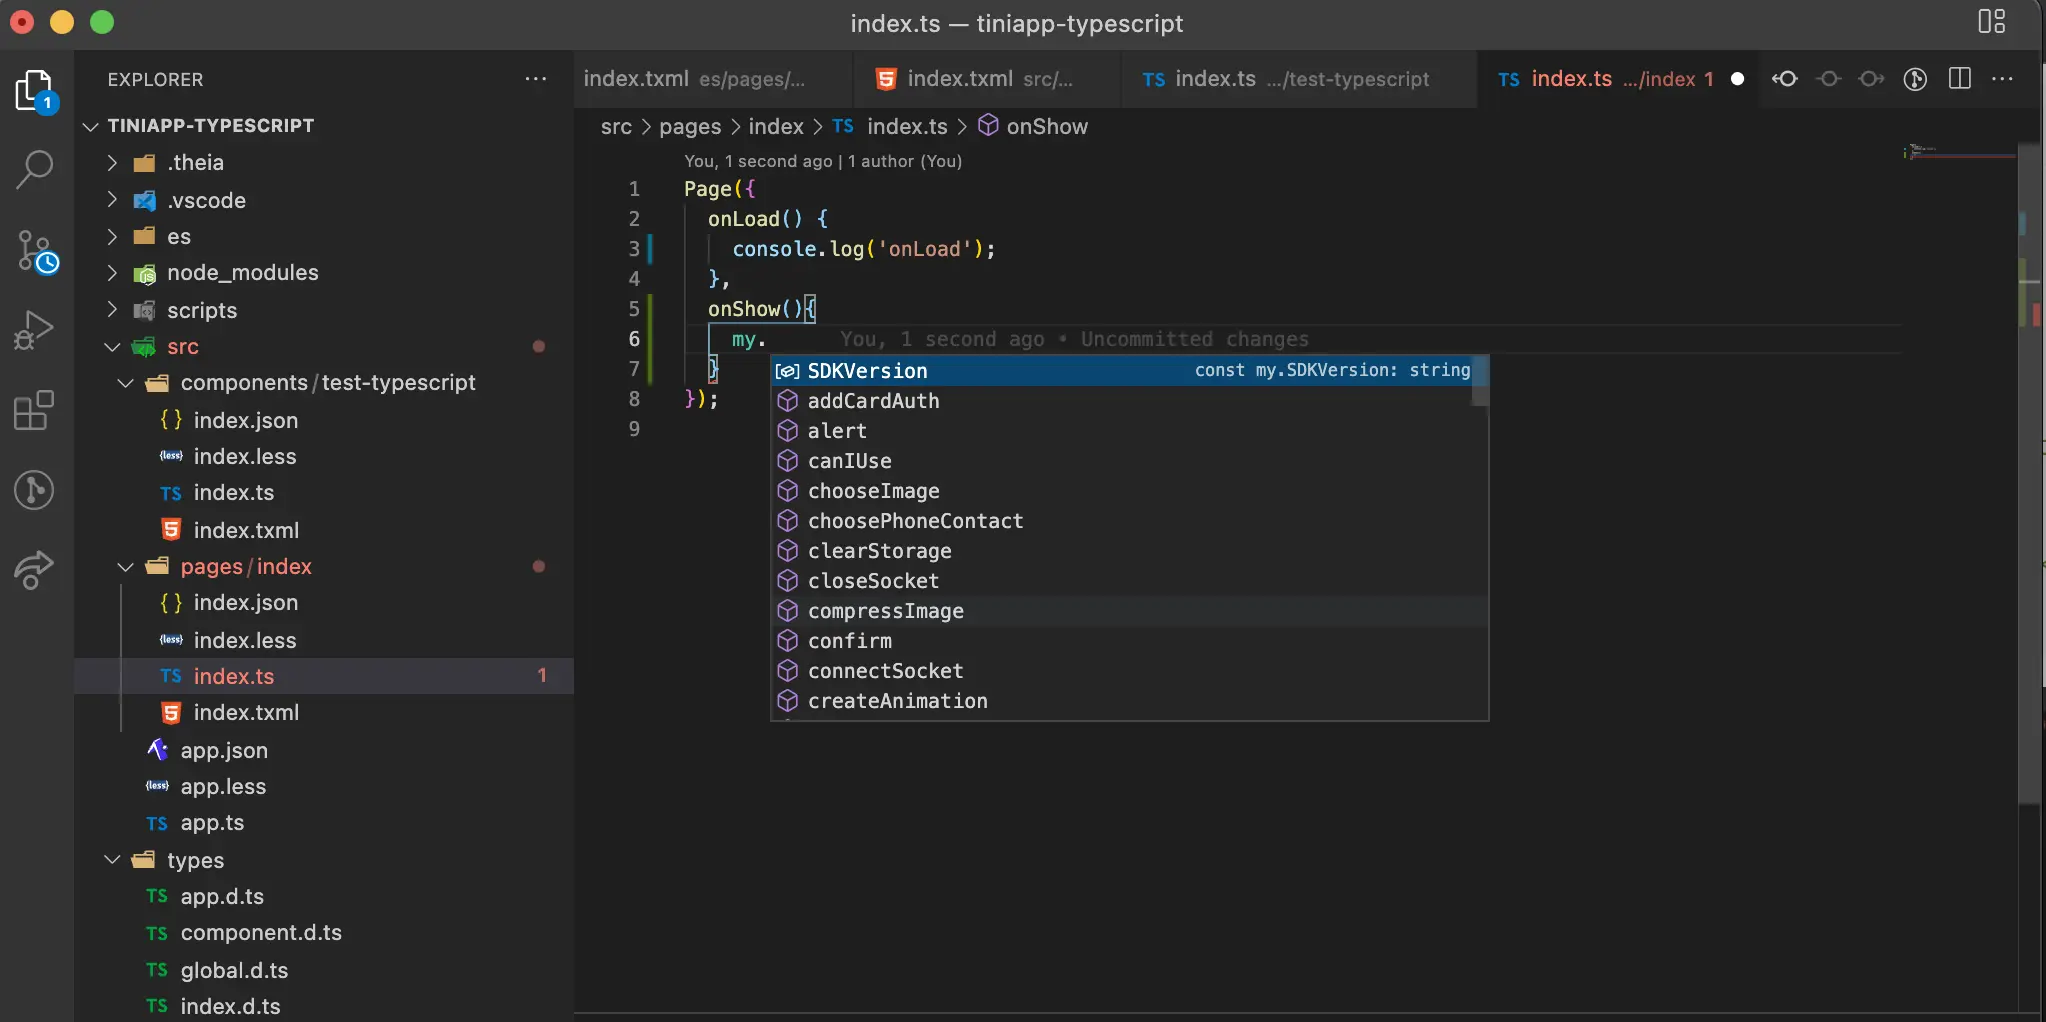The image size is (2046, 1022).
Task: Collapse the types folder
Action: 112,860
